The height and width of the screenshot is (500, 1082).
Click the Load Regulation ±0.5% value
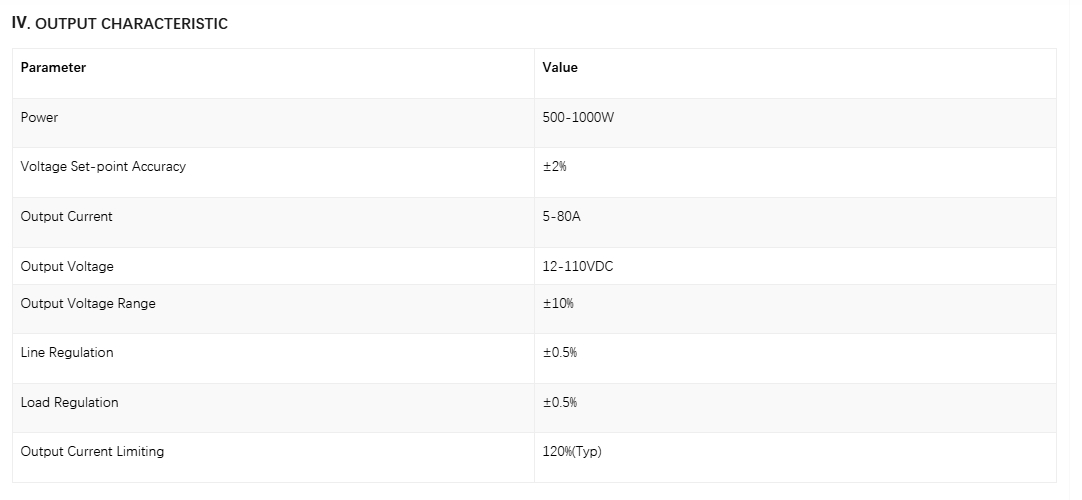click(x=560, y=402)
